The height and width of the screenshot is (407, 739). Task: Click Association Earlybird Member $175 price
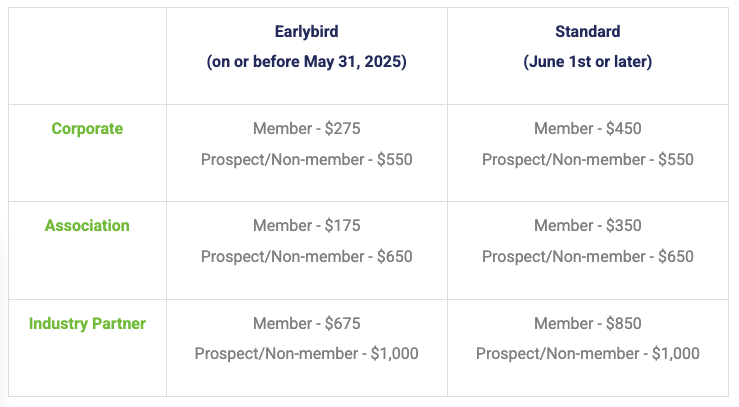click(306, 226)
